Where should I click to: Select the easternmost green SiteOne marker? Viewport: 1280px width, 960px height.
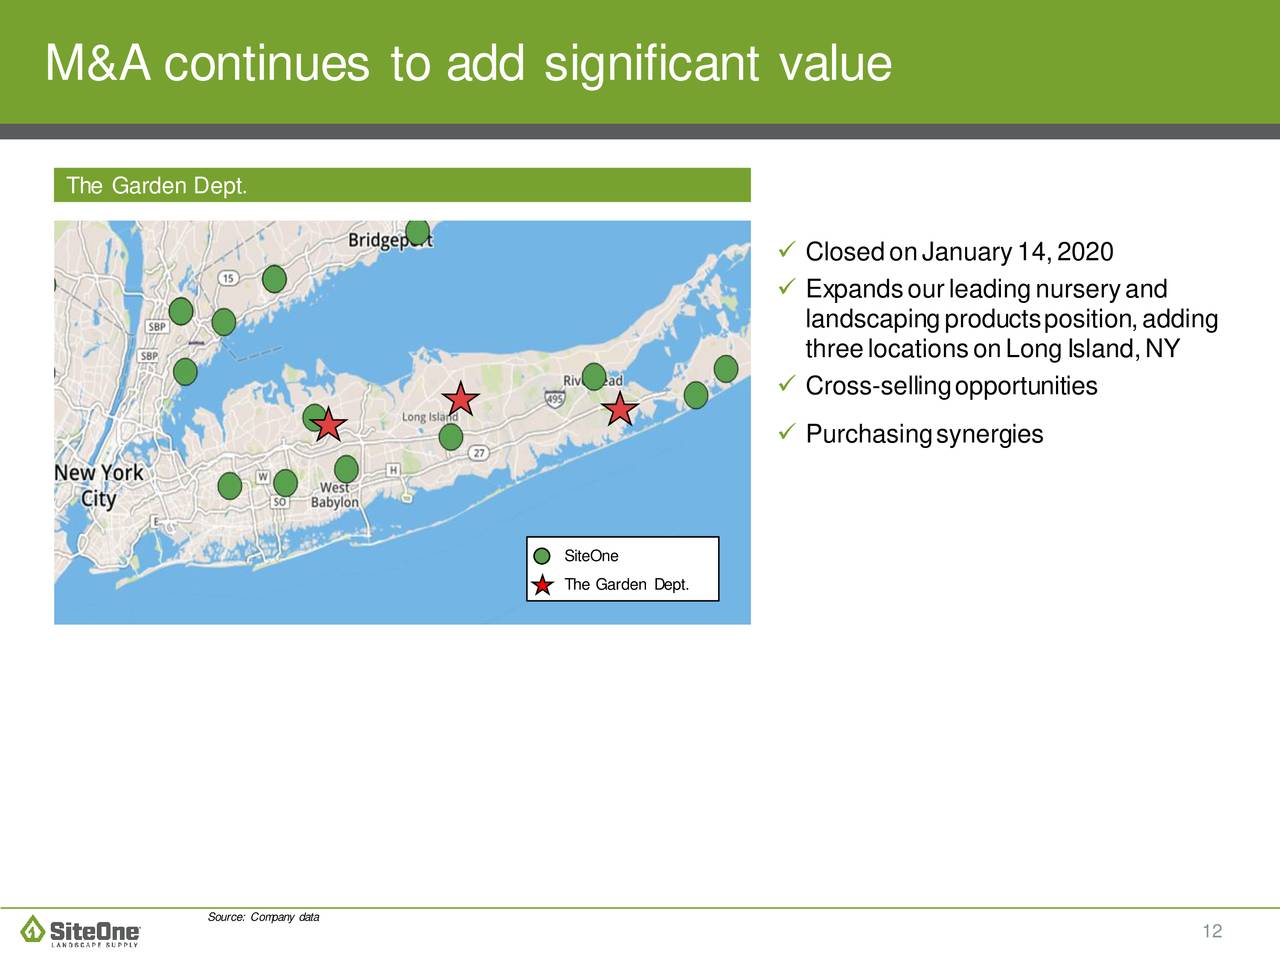point(726,369)
